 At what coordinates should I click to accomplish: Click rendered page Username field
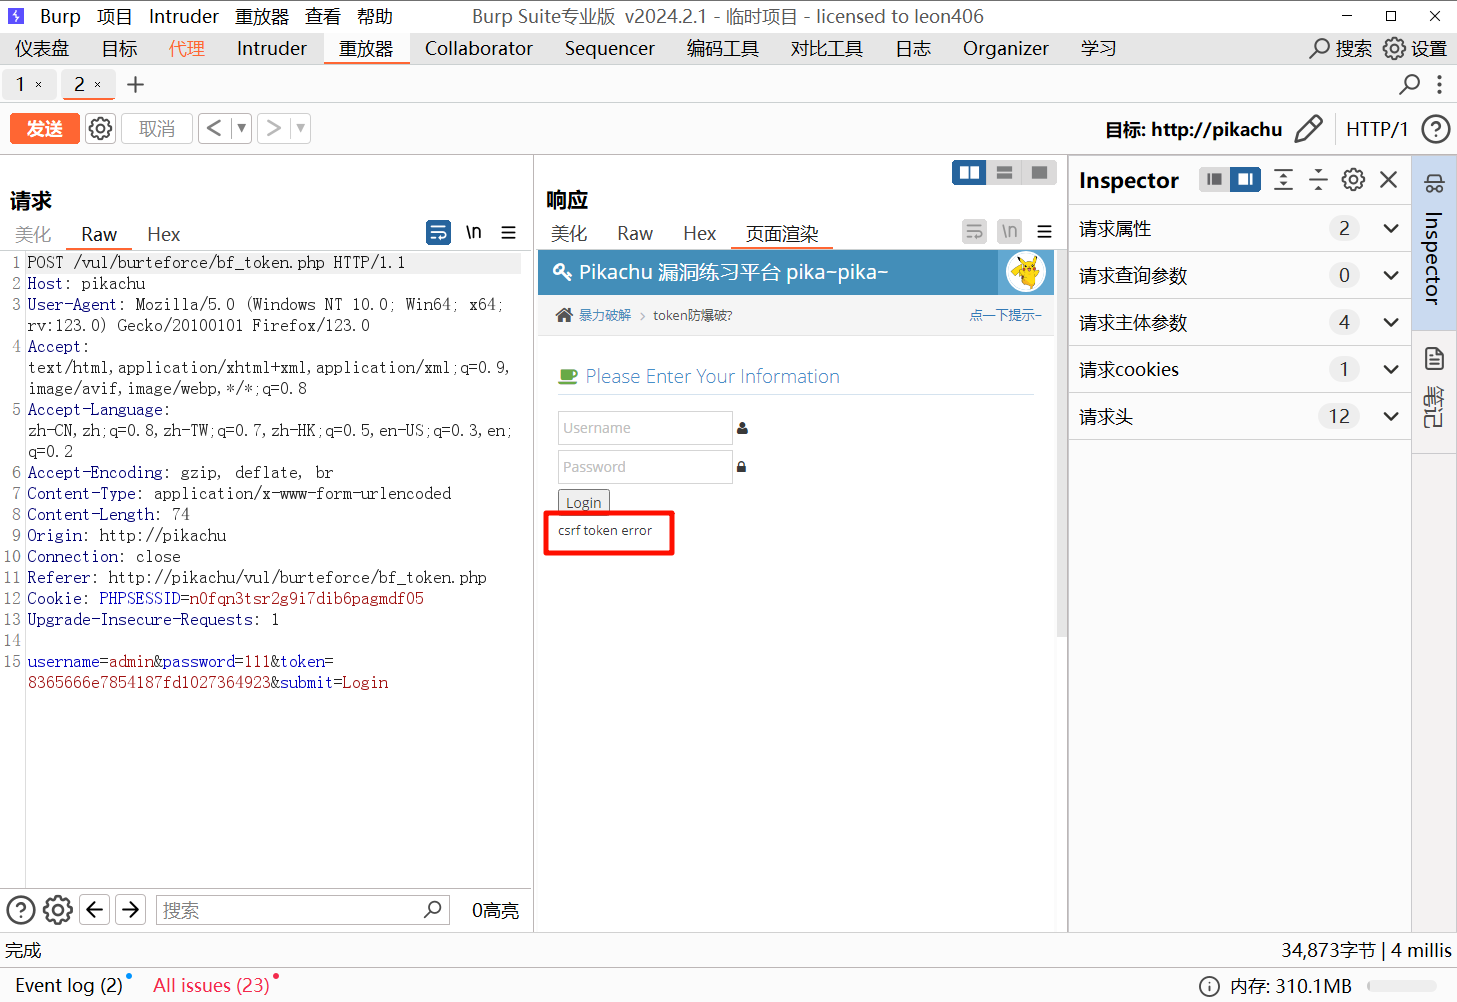coord(645,428)
